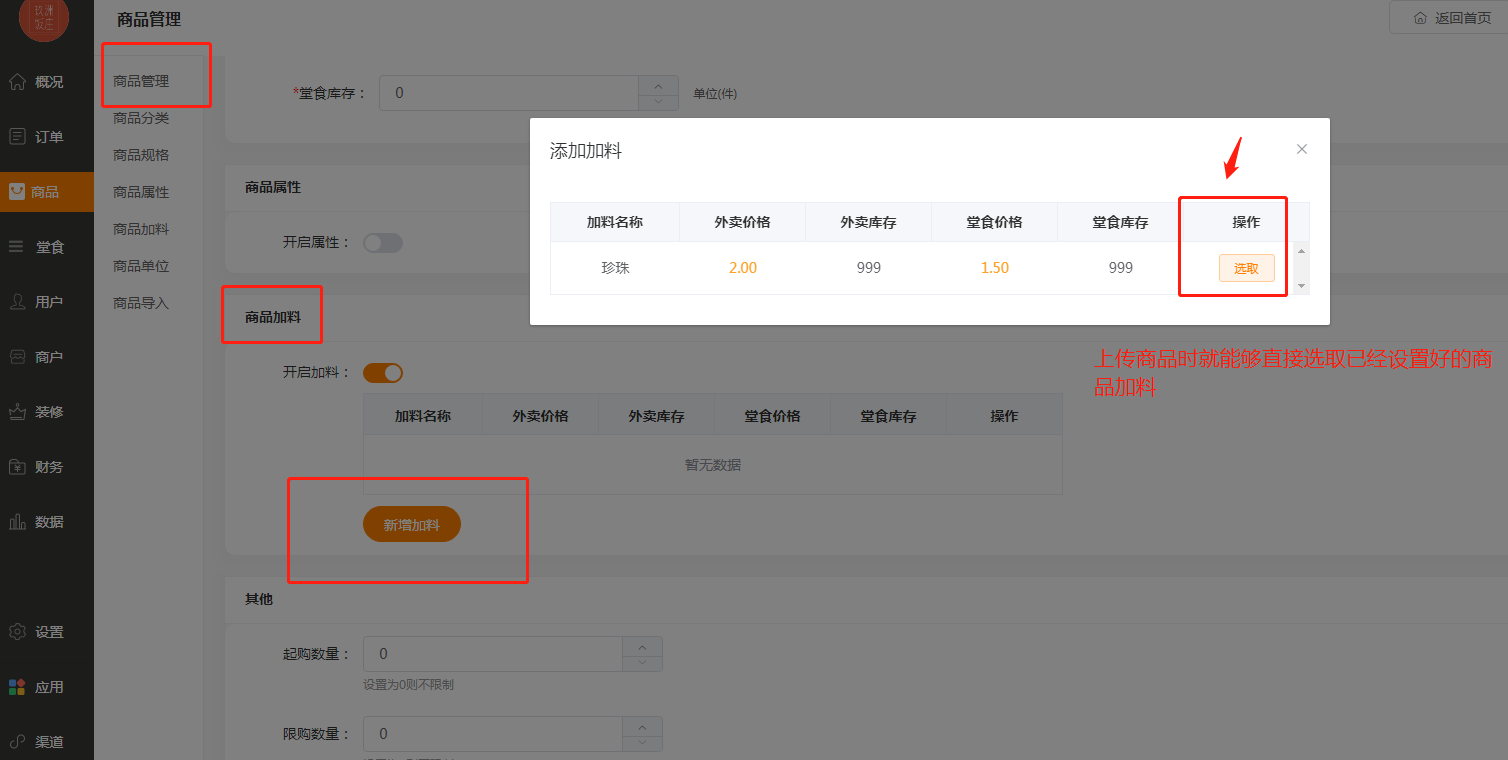1508x760 pixels.
Task: Click the 设置 gear icon in sidebar
Action: (x=17, y=632)
